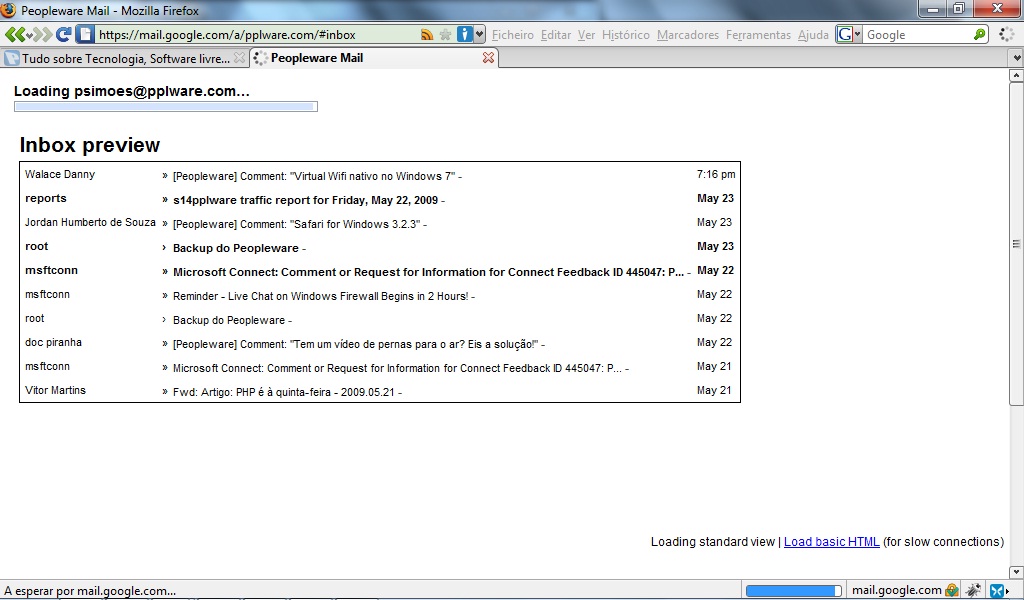Click sender name Jordan Humberto de Souza
The image size is (1024, 600).
(90, 223)
